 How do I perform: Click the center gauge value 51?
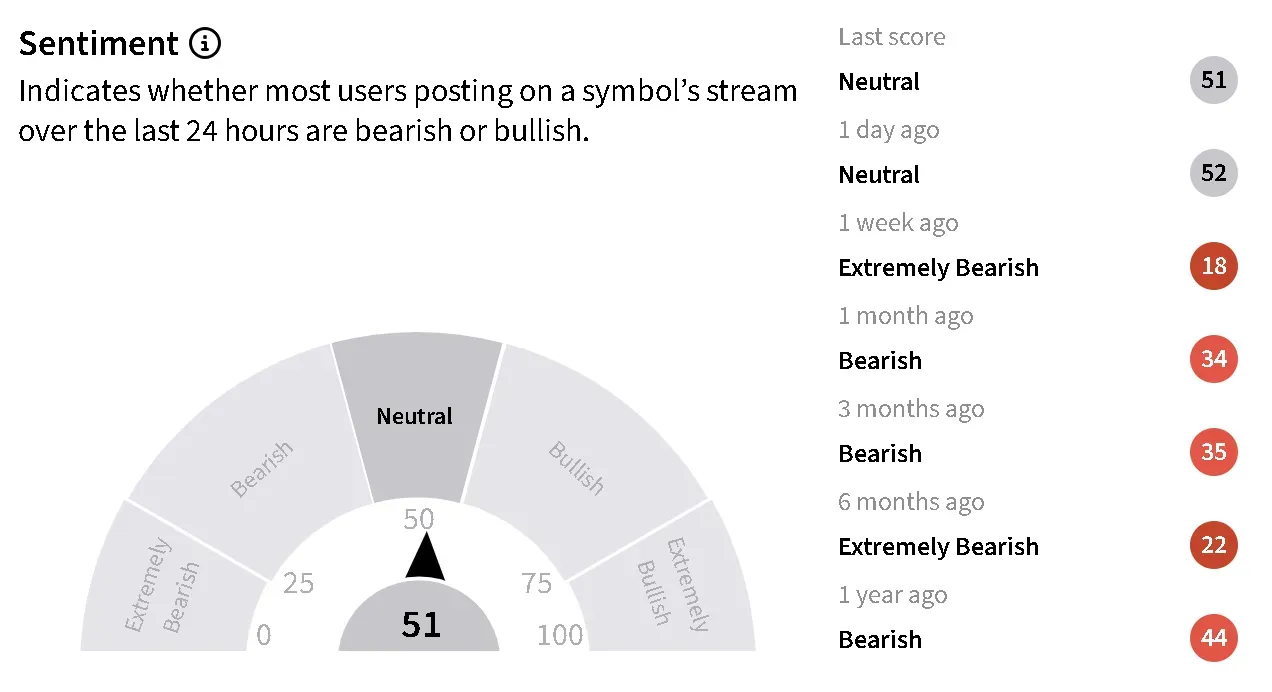coord(420,625)
